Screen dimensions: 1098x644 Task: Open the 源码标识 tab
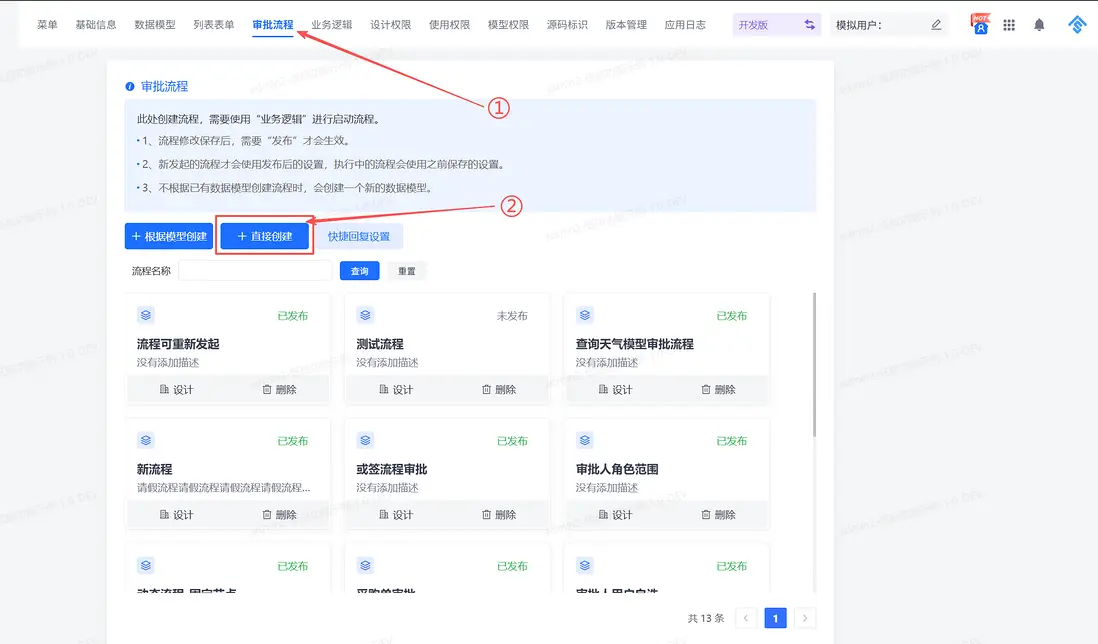point(567,24)
